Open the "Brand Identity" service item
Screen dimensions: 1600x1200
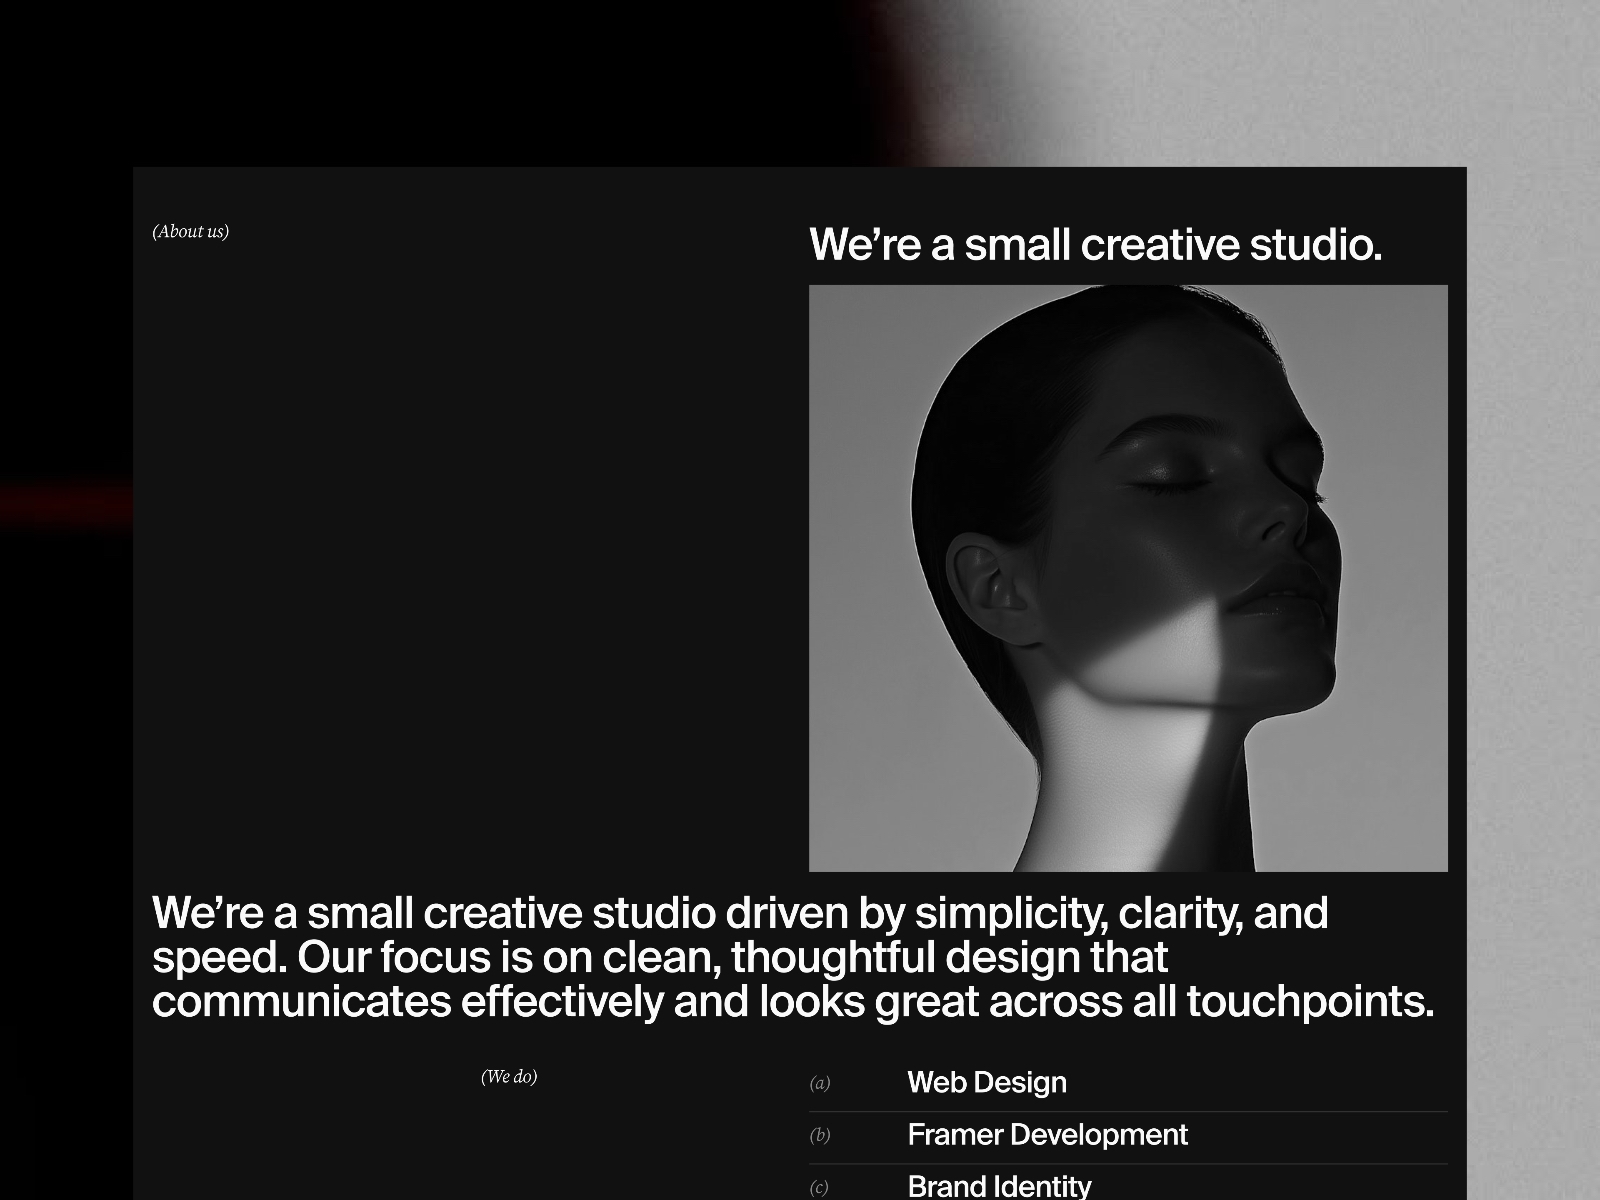click(999, 1186)
